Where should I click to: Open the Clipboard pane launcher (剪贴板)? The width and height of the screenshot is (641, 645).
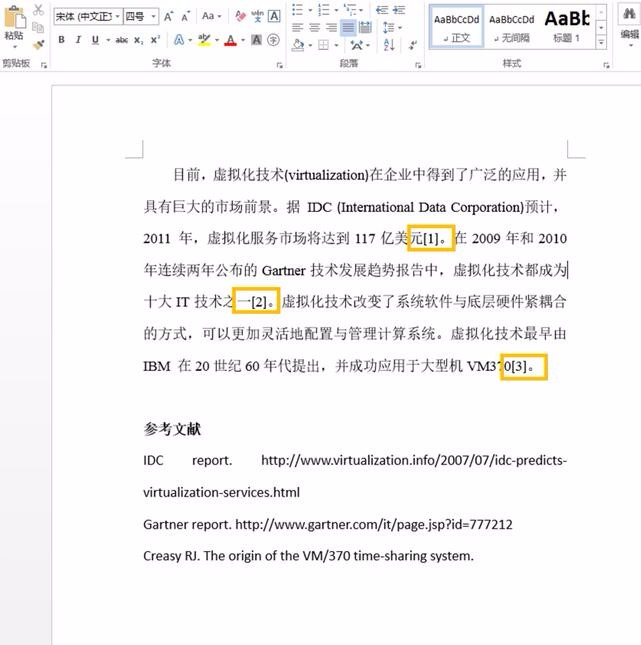tap(44, 65)
